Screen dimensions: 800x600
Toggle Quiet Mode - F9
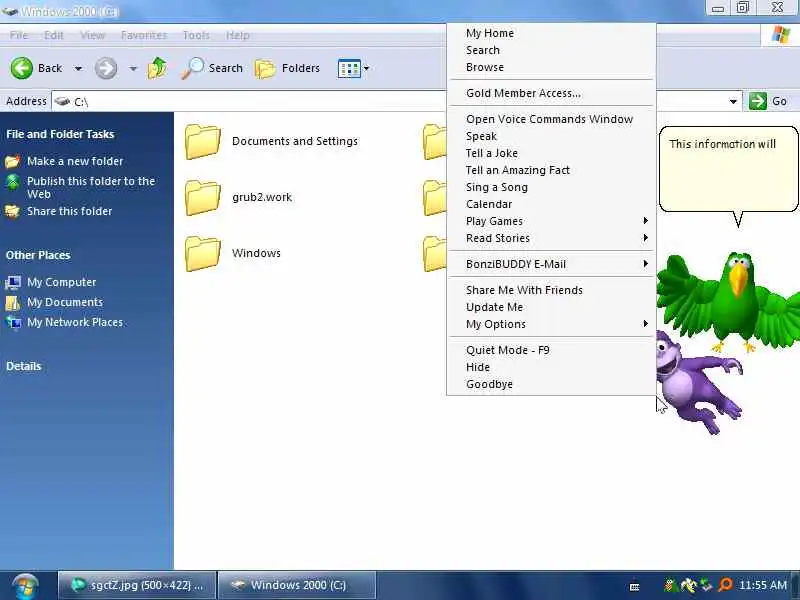click(508, 350)
